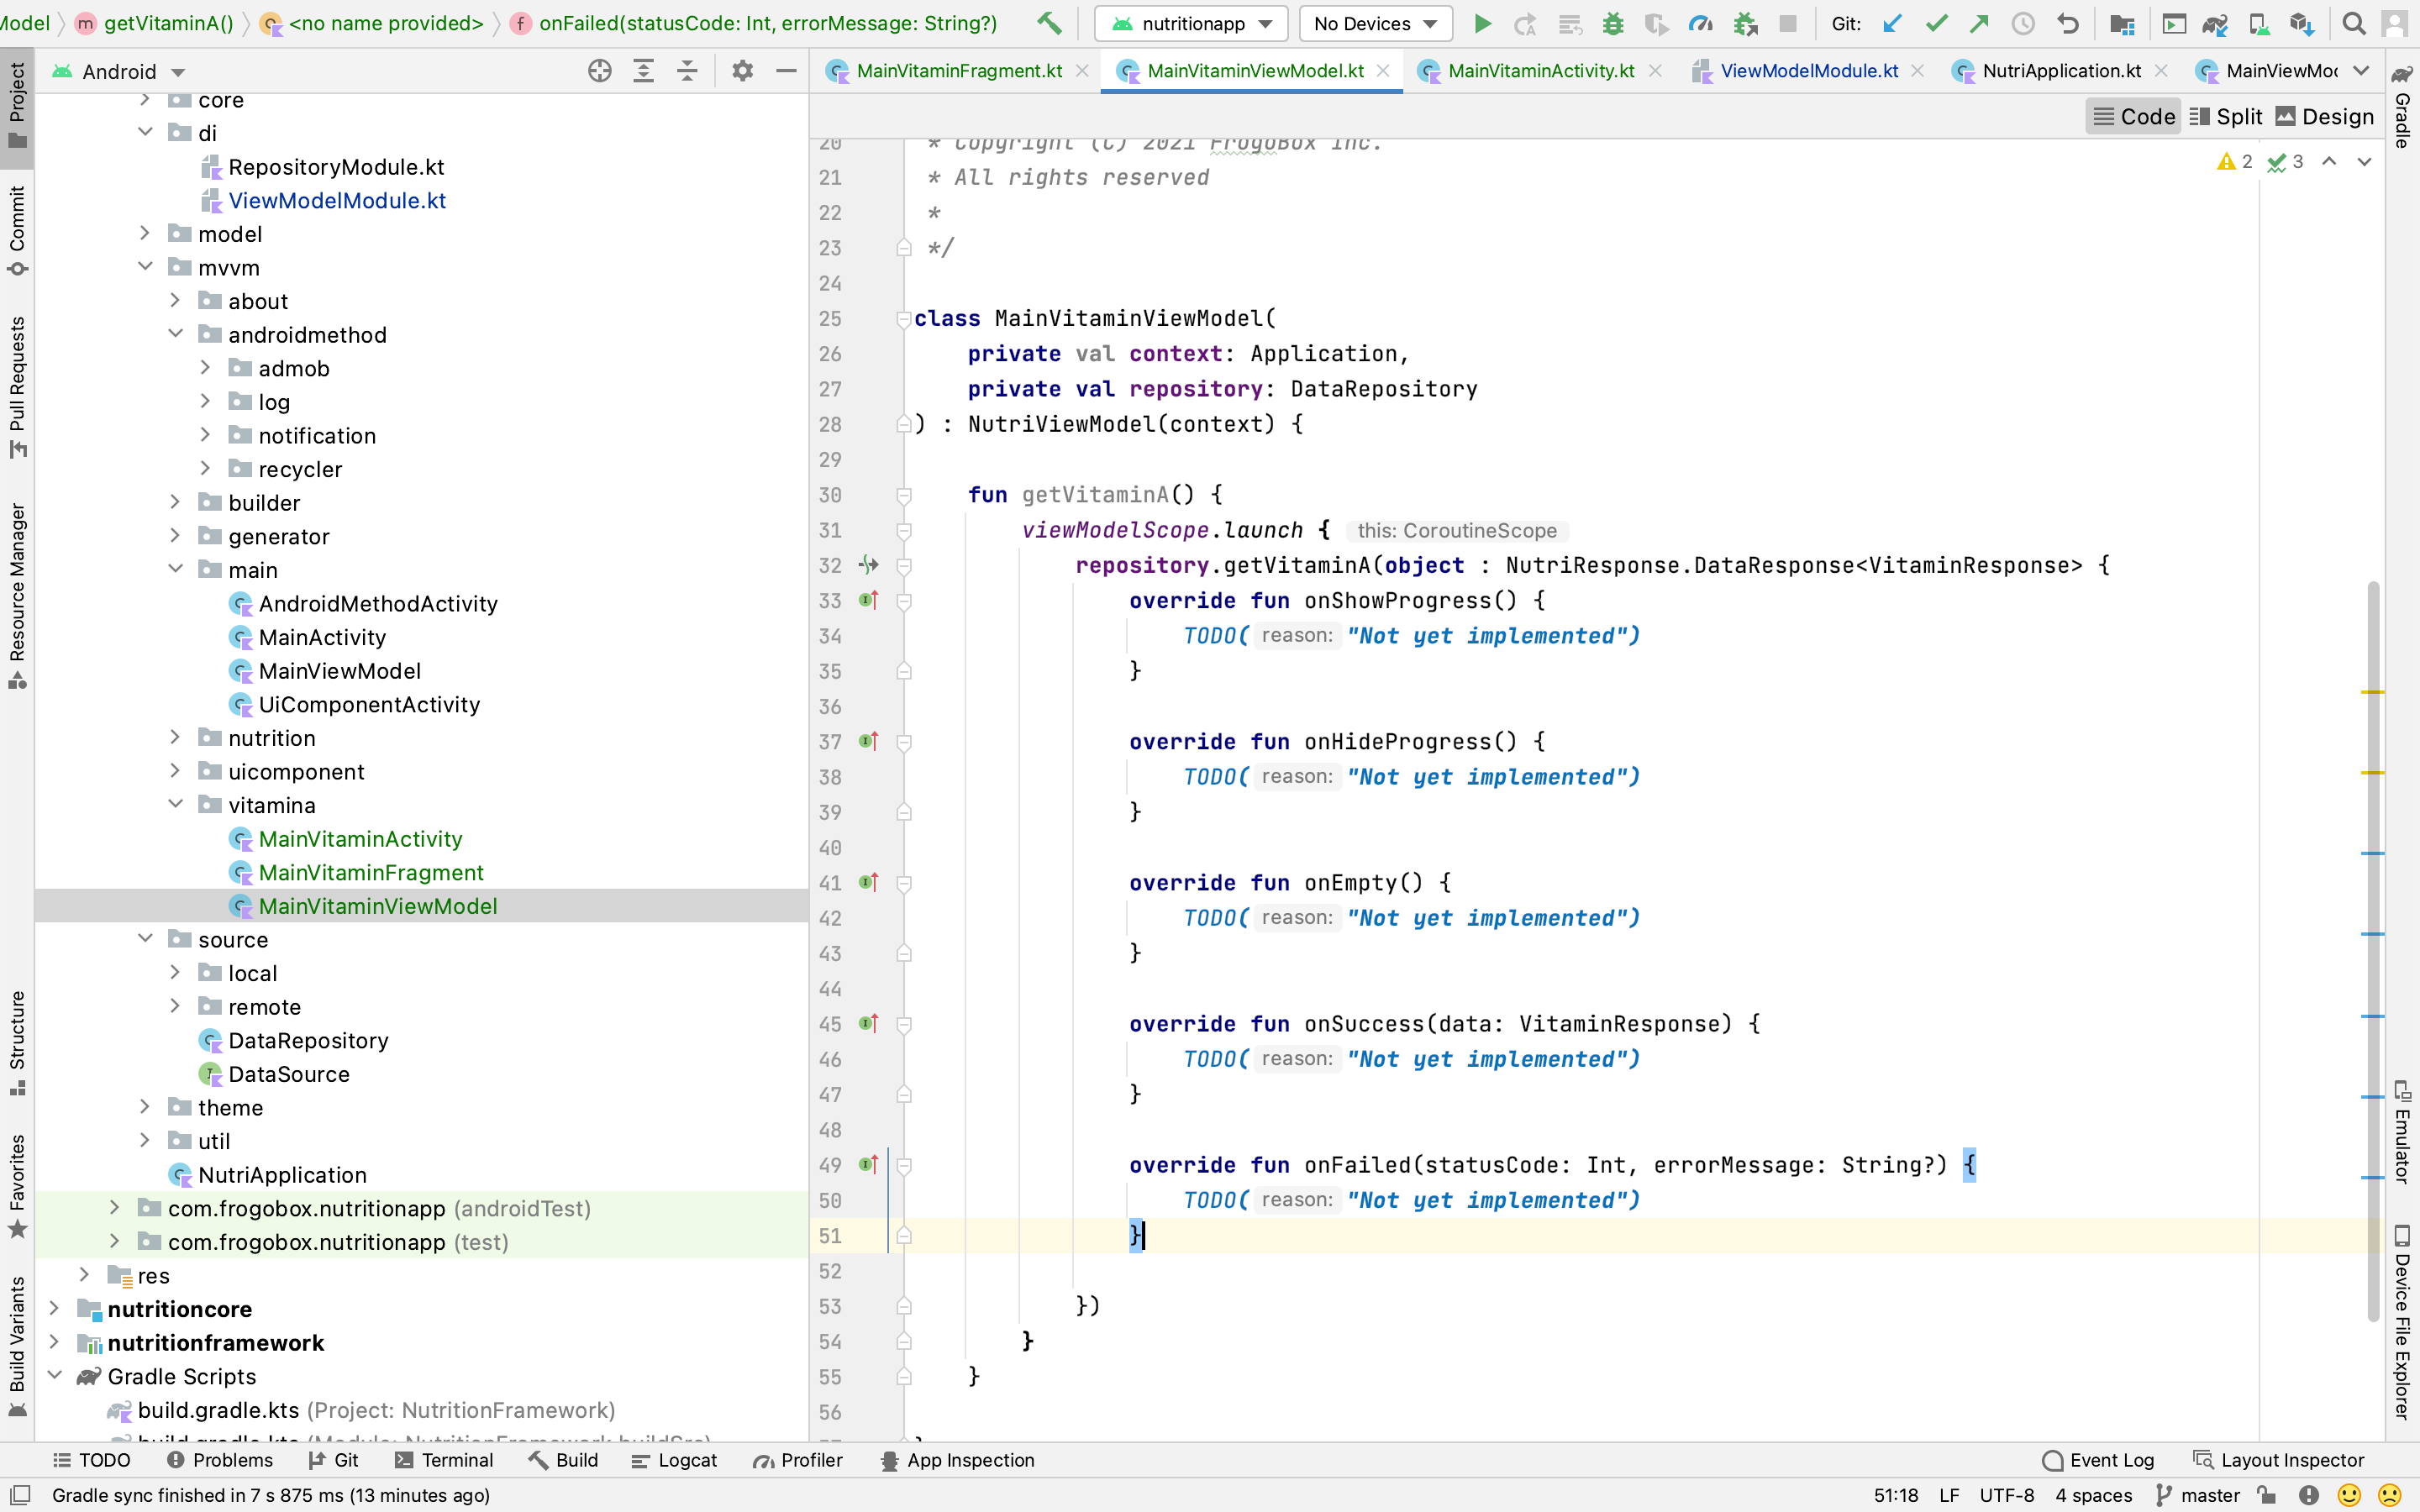Viewport: 2420px width, 1512px height.
Task: Toggle fold marker at getVitaminA function
Action: pyautogui.click(x=904, y=495)
